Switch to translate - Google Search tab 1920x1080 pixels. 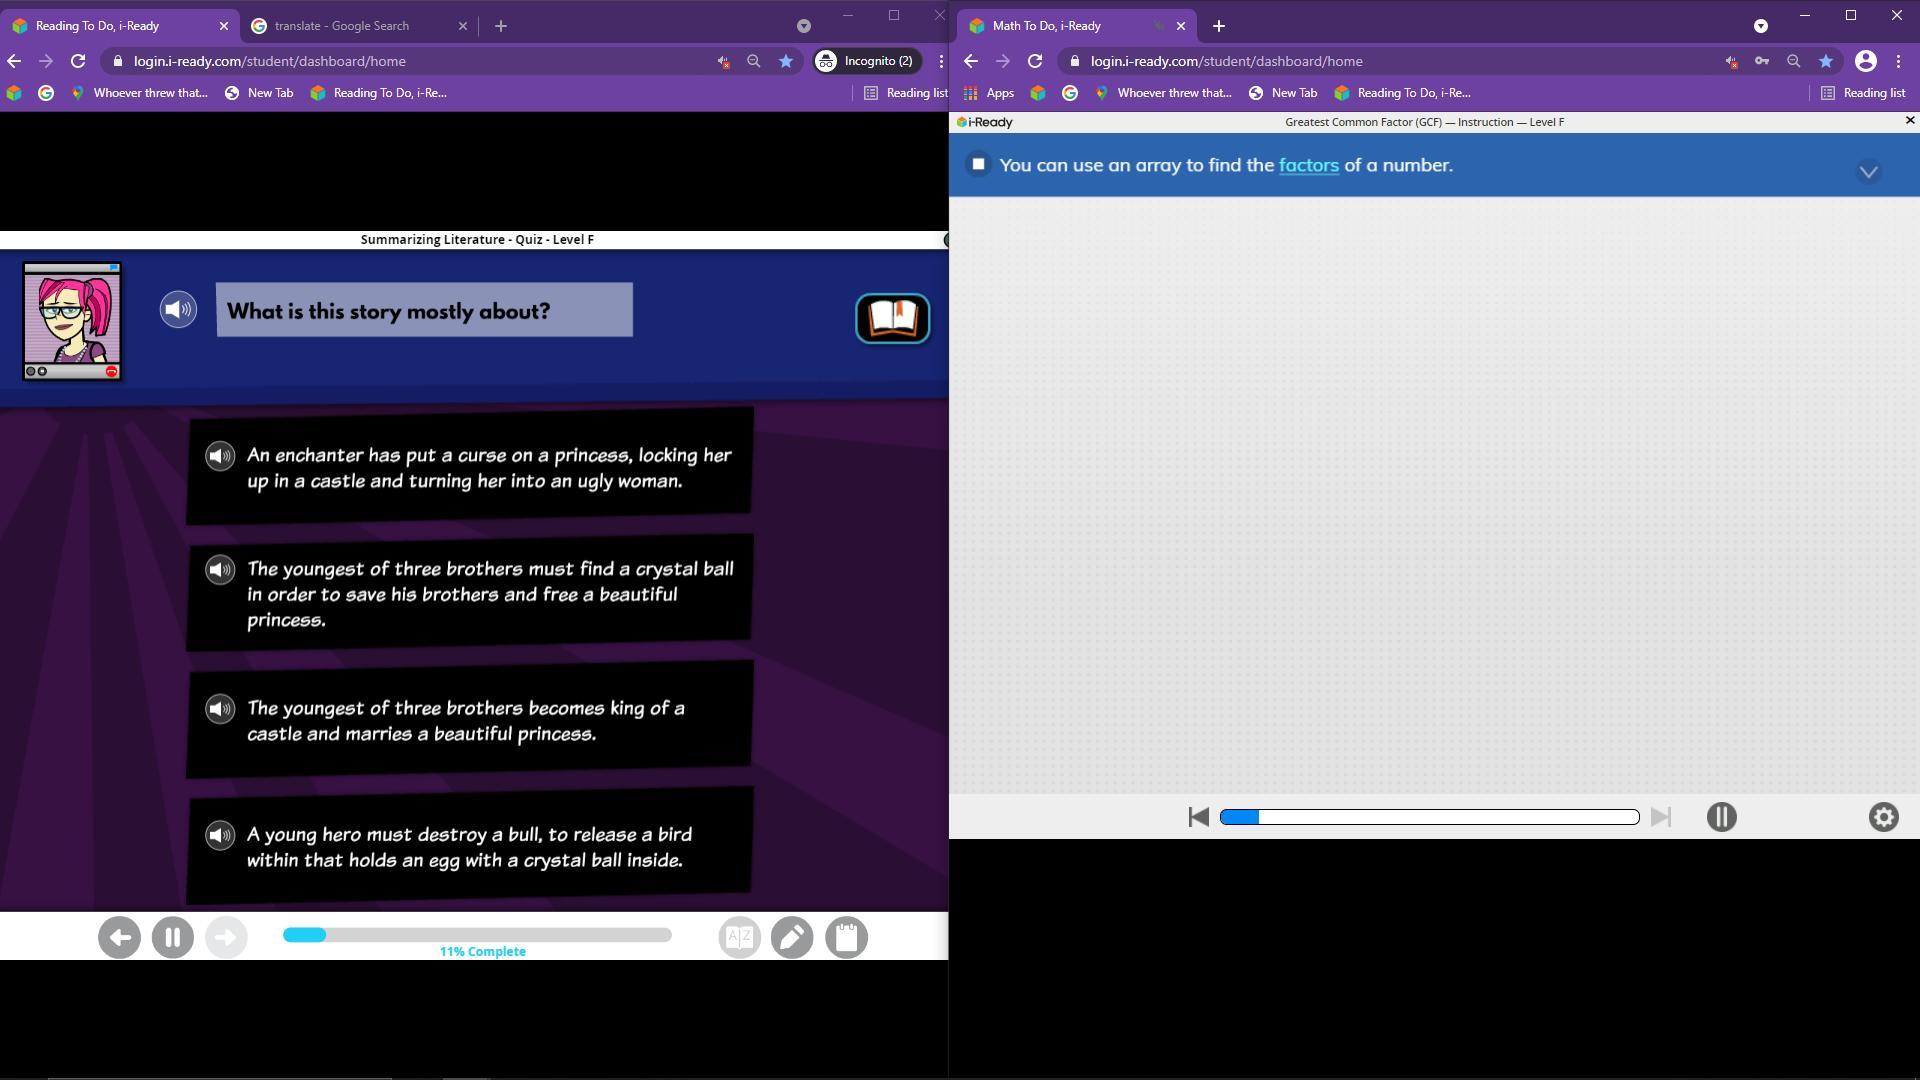coord(343,26)
